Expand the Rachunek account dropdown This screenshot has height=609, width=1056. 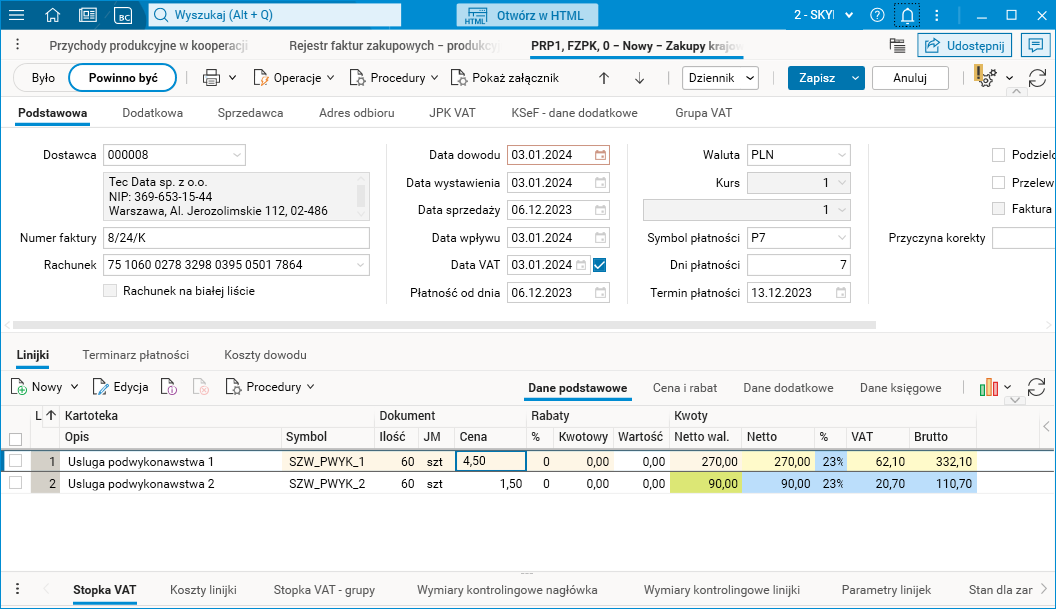point(360,265)
